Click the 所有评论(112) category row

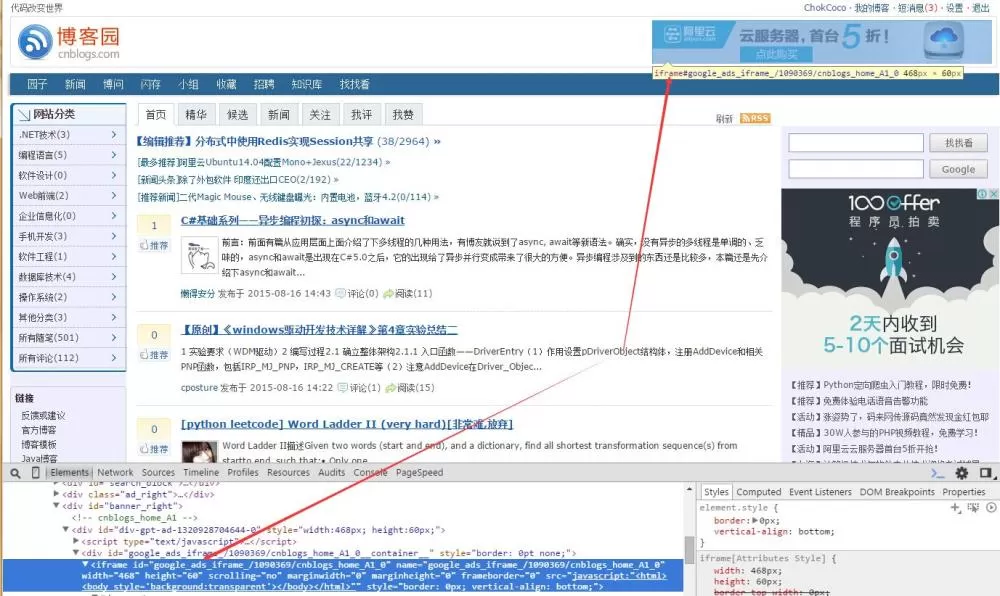click(x=68, y=358)
